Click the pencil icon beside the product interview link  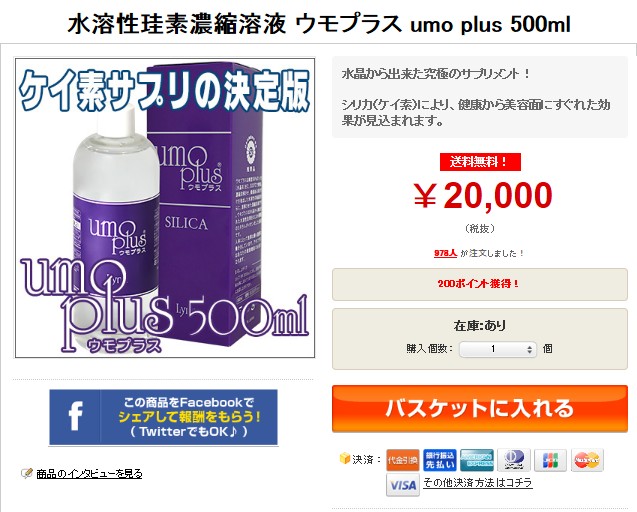27,473
